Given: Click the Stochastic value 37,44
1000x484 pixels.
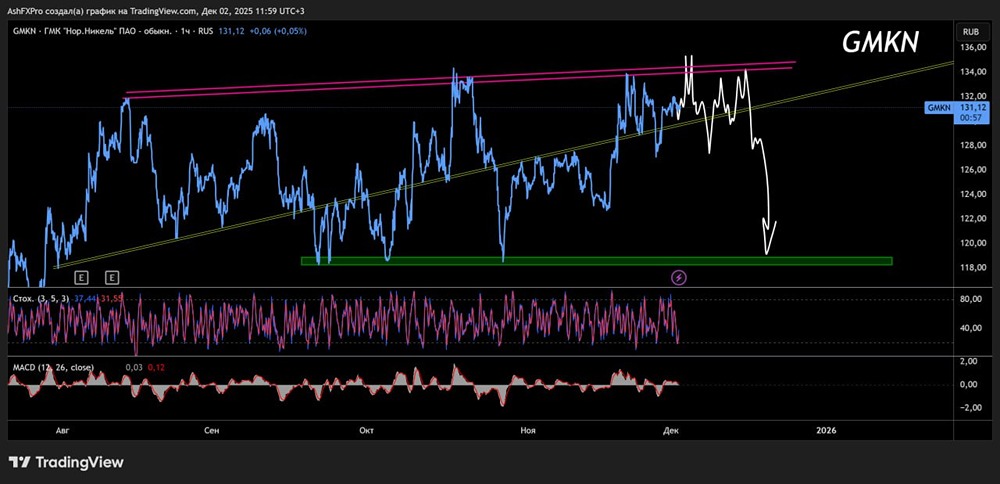Looking at the screenshot, I should [84, 298].
